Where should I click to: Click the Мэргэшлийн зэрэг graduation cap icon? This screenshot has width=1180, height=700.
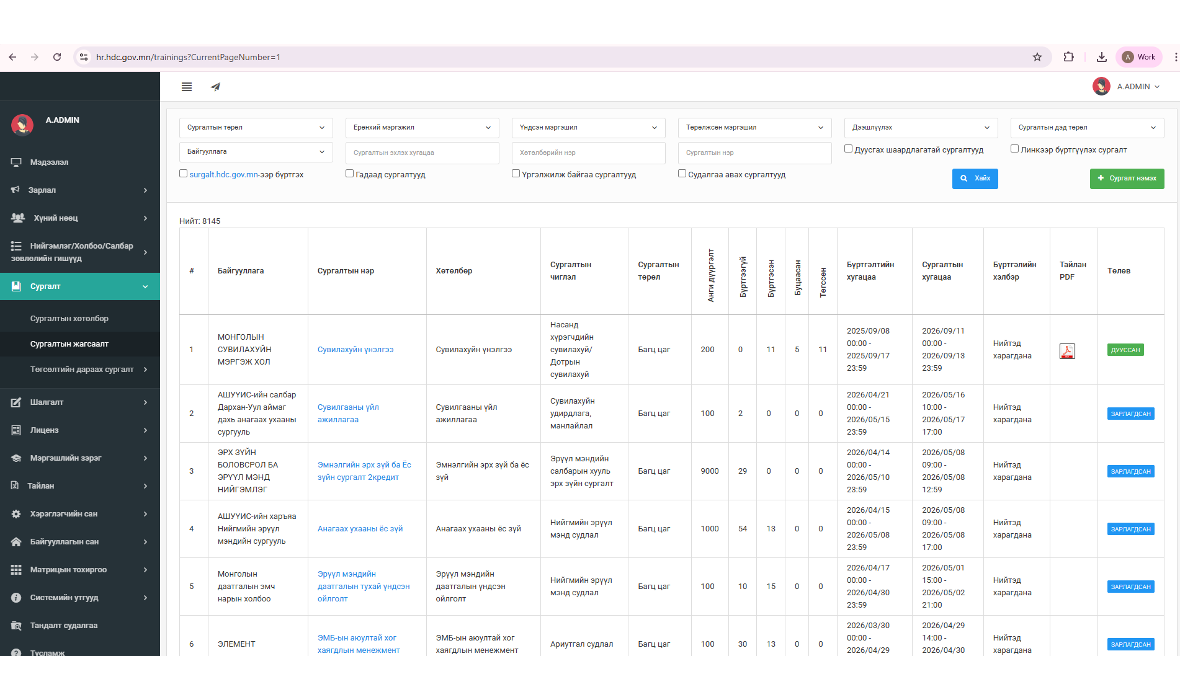[16, 458]
